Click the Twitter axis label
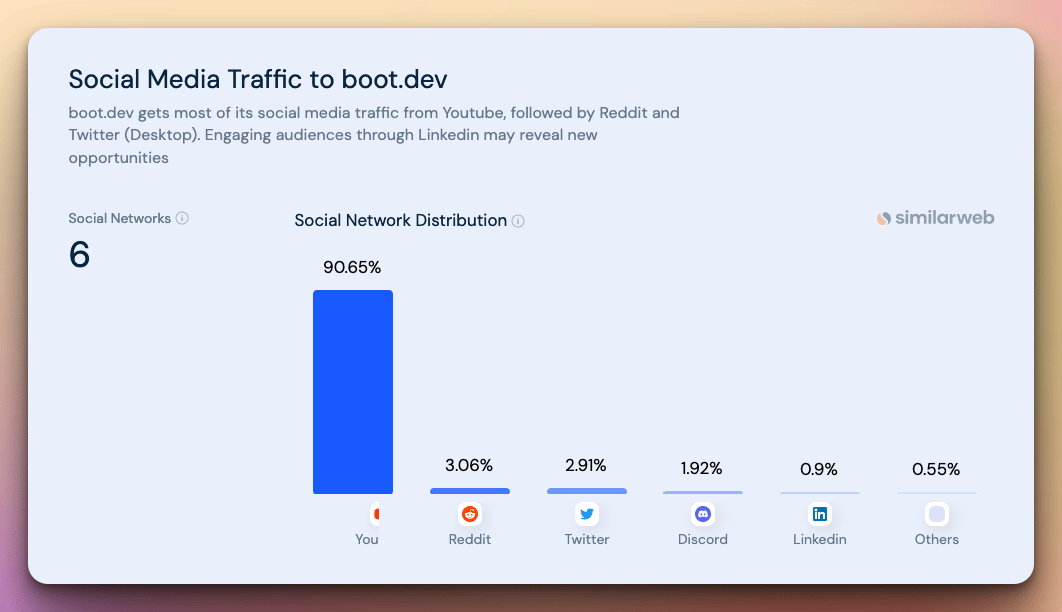 [587, 540]
